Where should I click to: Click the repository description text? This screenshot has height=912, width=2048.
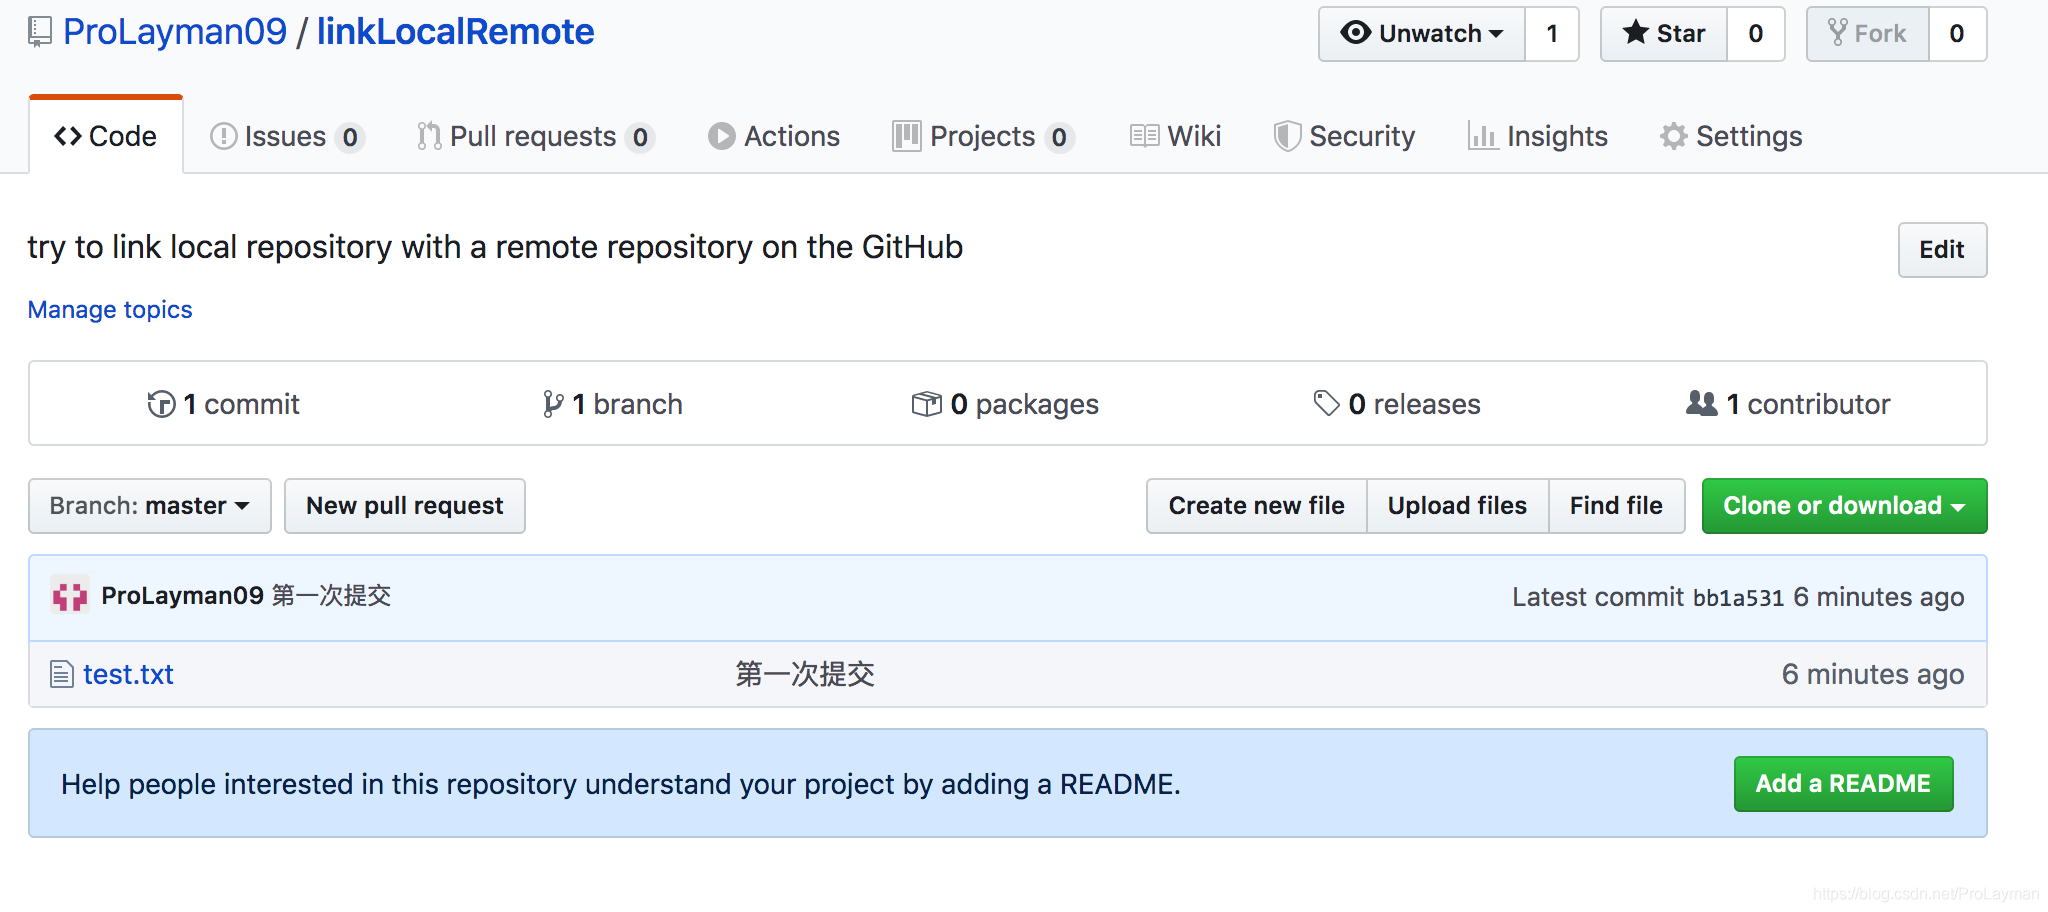pyautogui.click(x=495, y=247)
